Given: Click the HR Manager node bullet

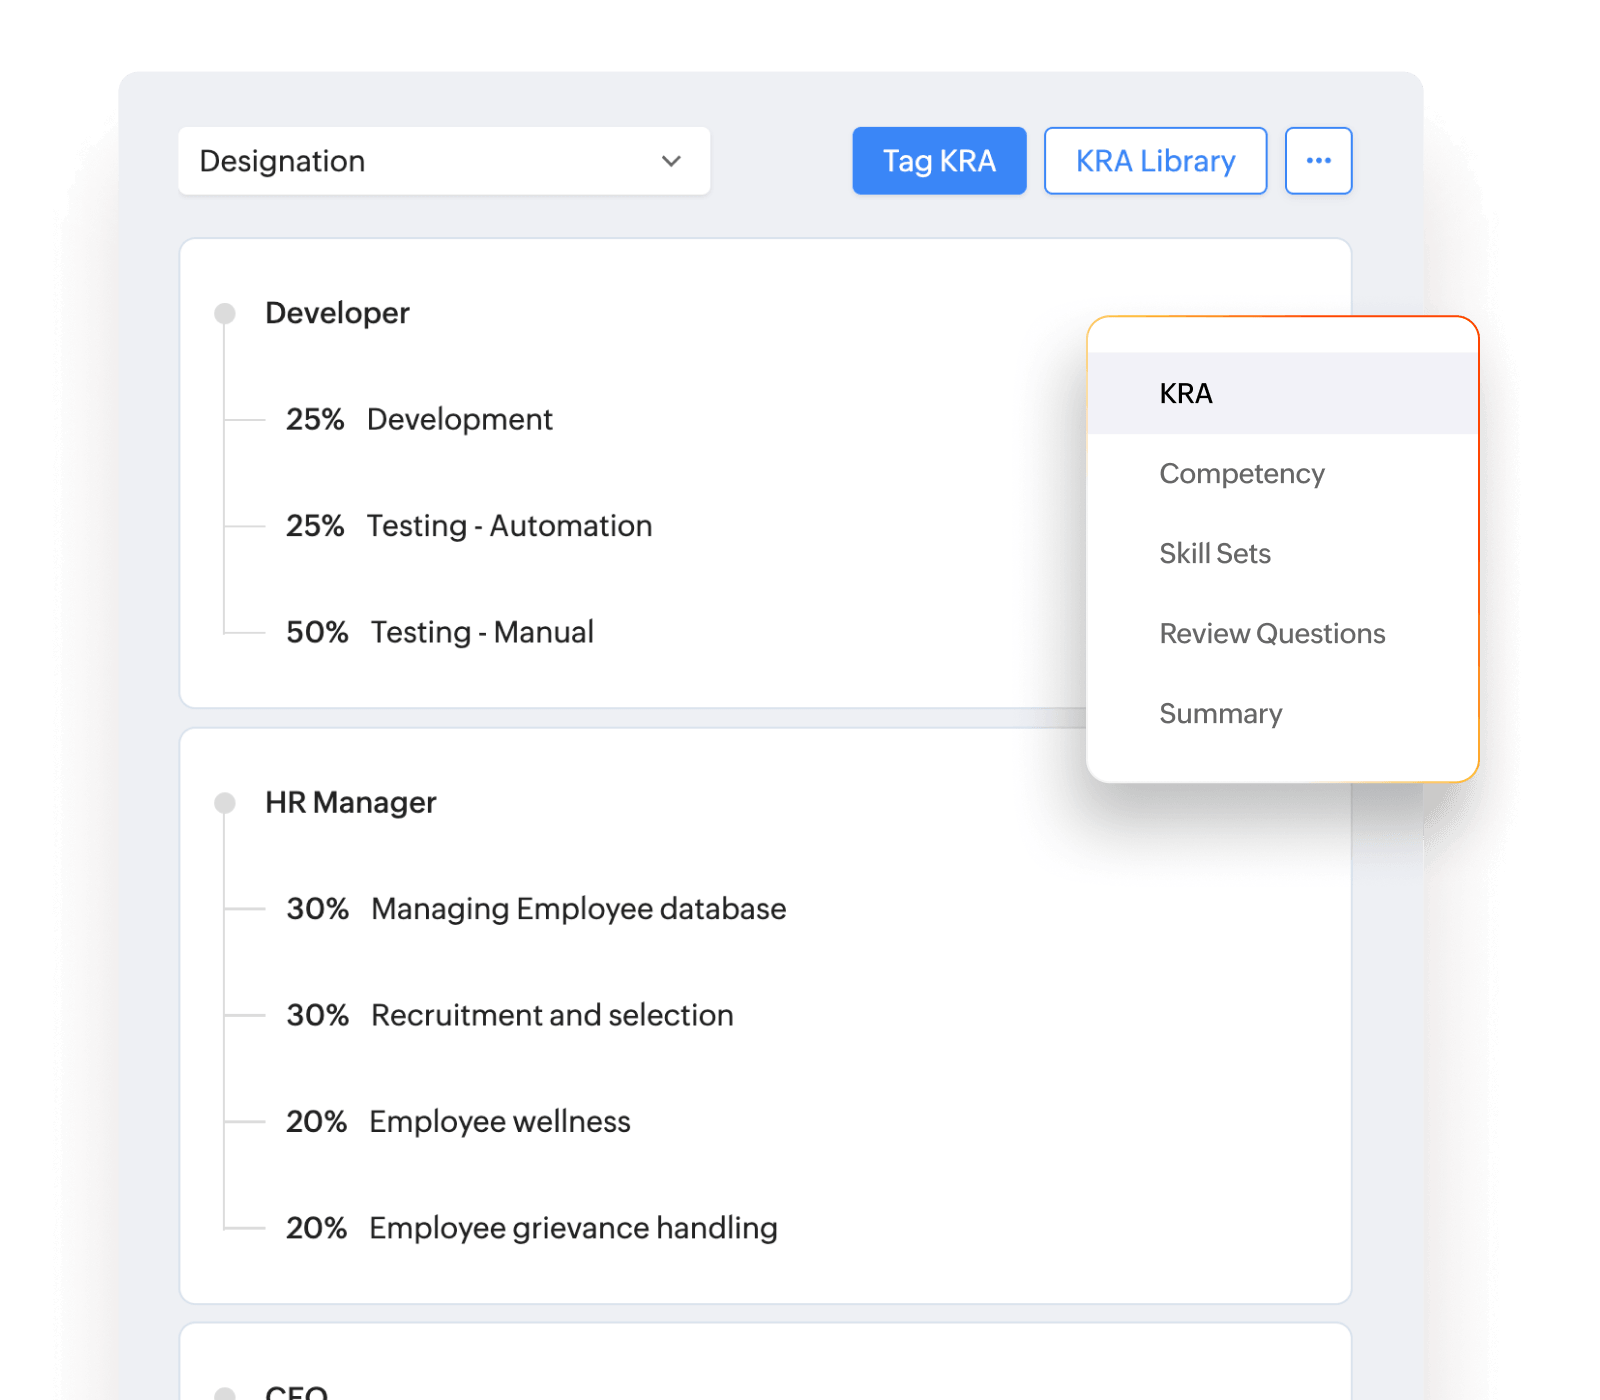Looking at the screenshot, I should click(224, 801).
